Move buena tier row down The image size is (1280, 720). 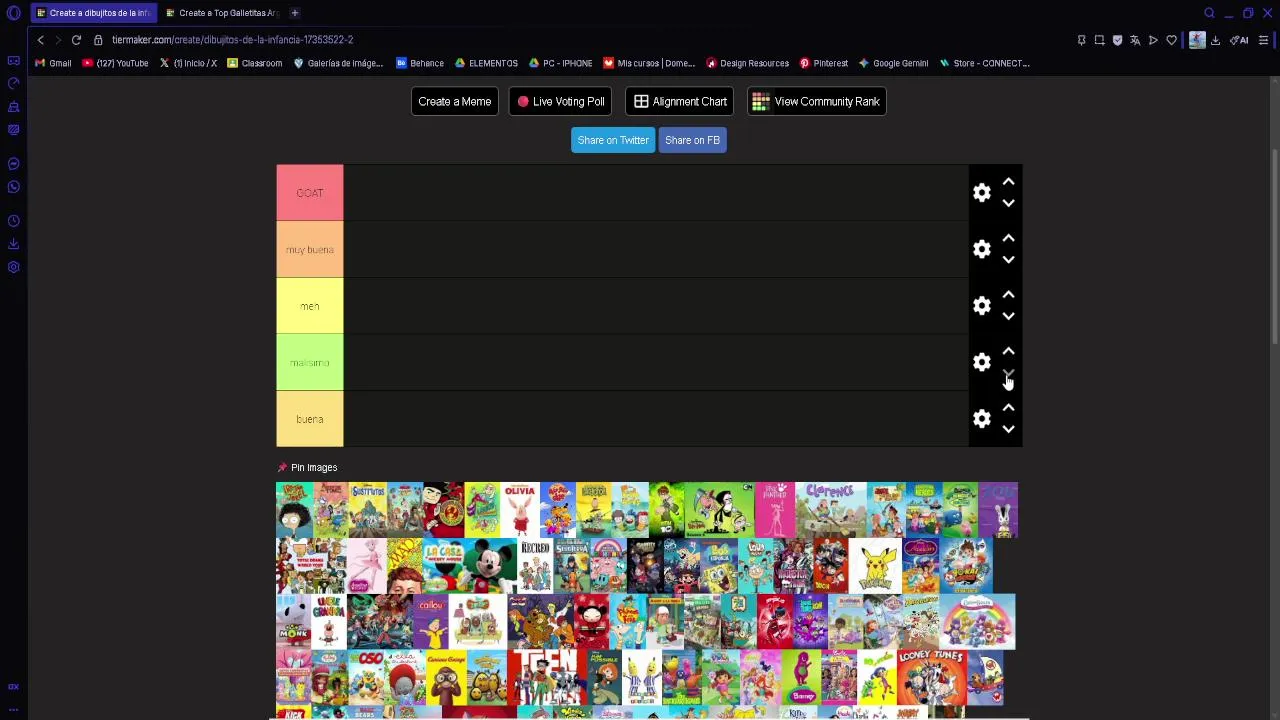(x=1008, y=430)
